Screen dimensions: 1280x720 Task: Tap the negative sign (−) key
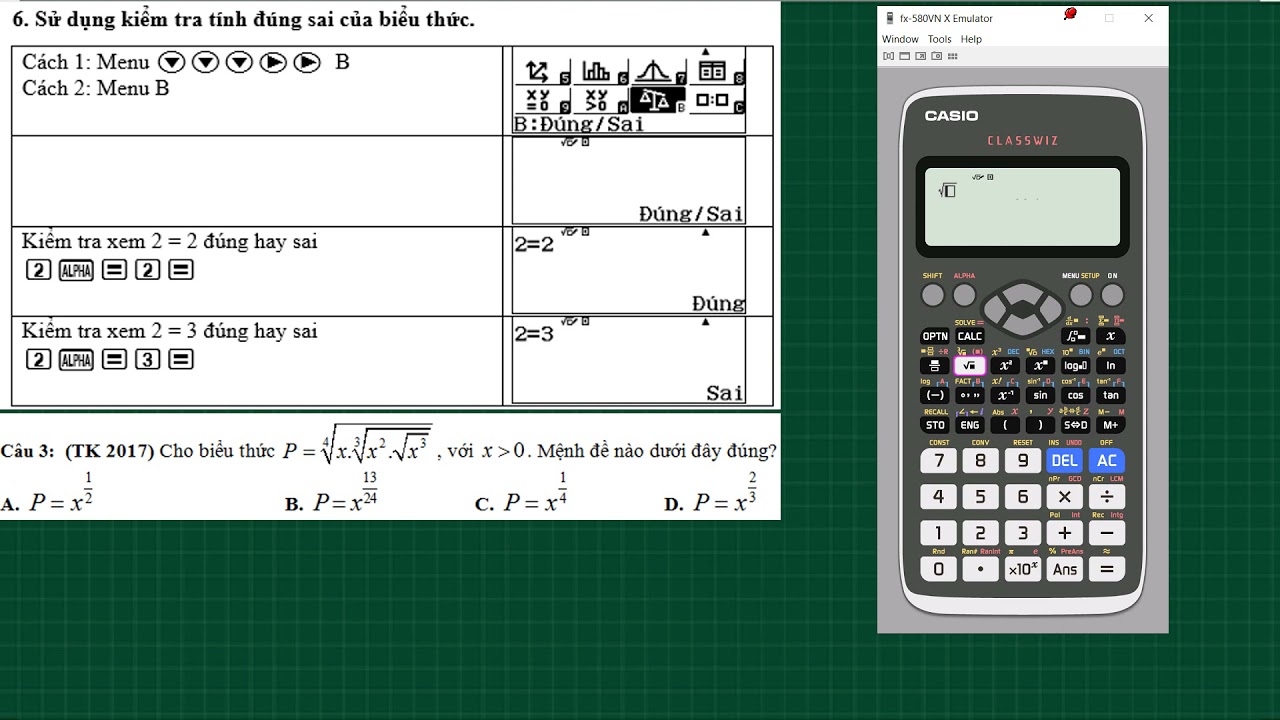coord(935,395)
